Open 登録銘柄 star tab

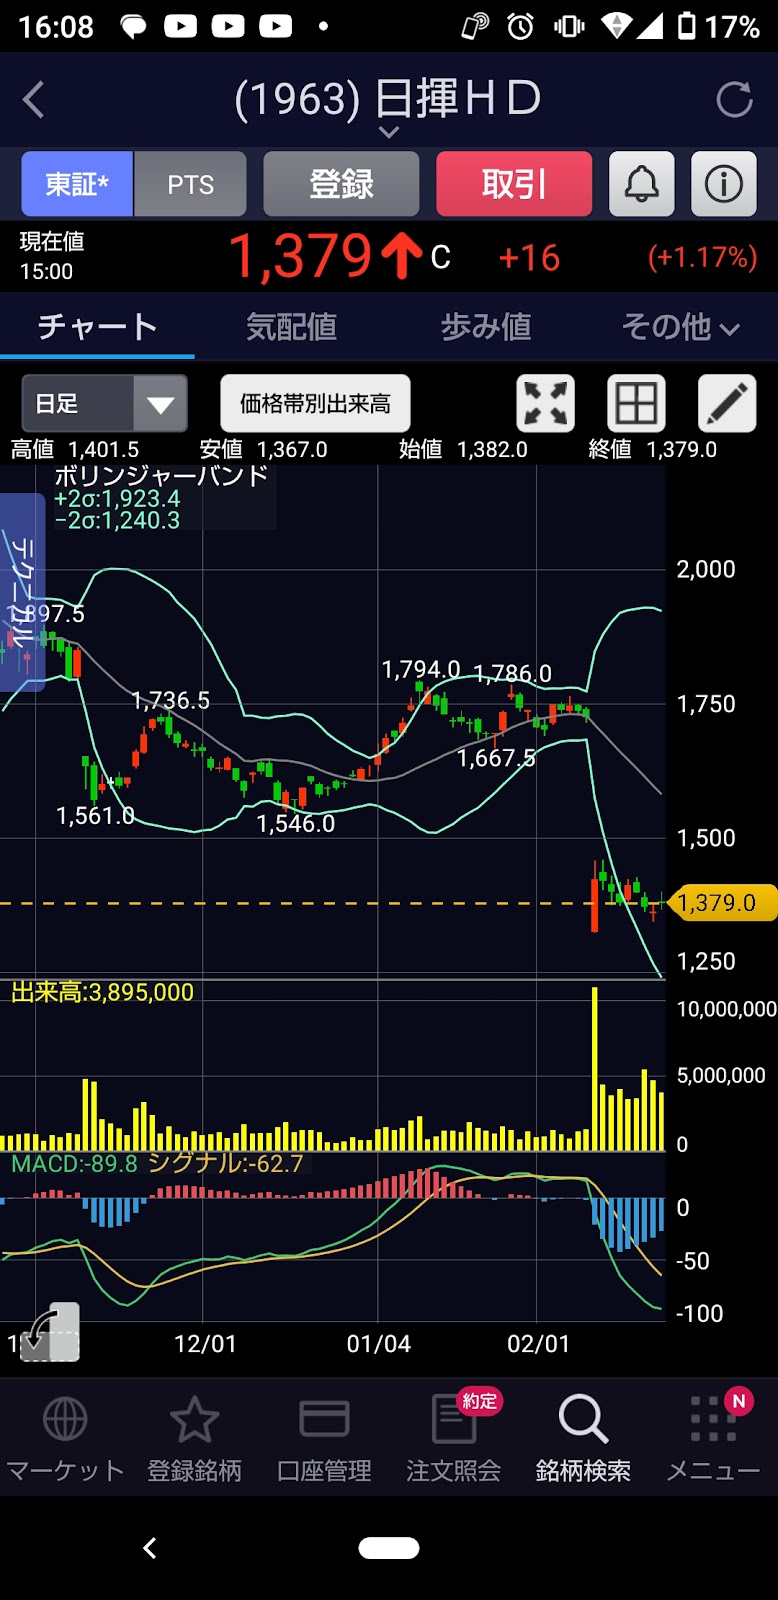pyautogui.click(x=194, y=1440)
